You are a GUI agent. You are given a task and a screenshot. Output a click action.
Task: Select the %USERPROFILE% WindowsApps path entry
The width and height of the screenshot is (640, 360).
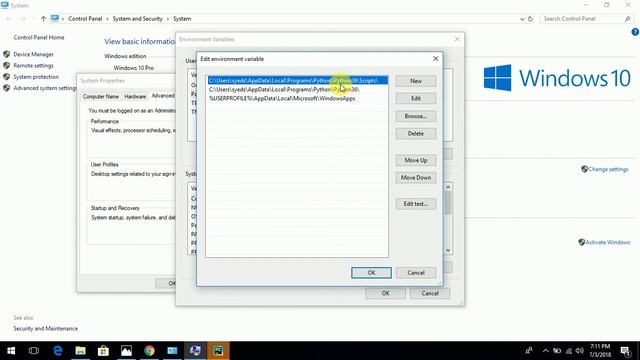click(x=298, y=98)
